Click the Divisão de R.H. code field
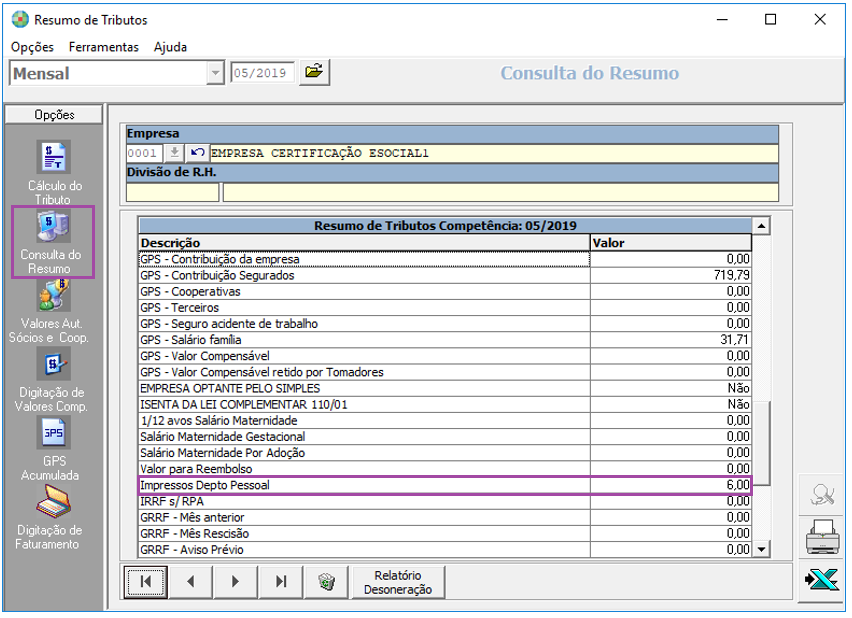The width and height of the screenshot is (852, 618). 172,192
